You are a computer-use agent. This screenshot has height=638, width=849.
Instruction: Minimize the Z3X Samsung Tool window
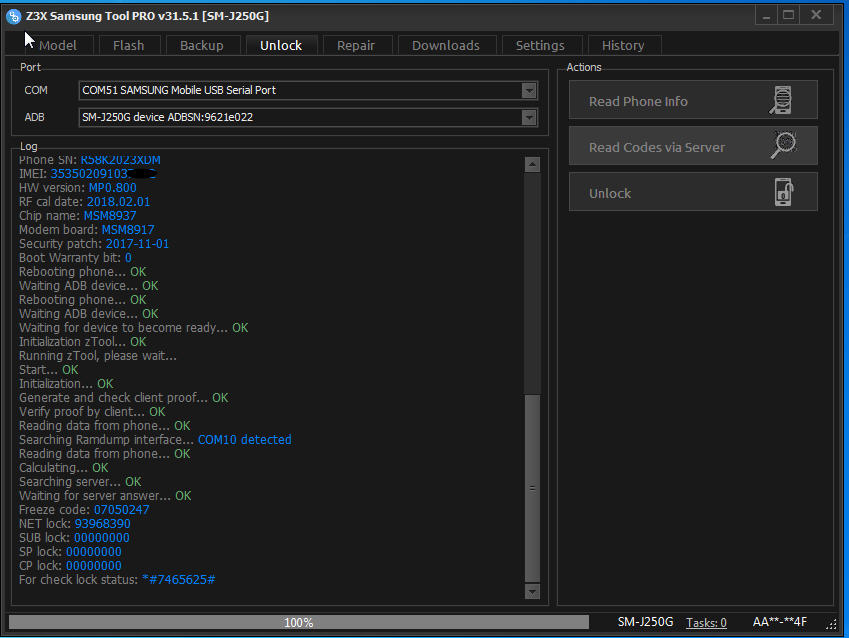click(x=766, y=15)
